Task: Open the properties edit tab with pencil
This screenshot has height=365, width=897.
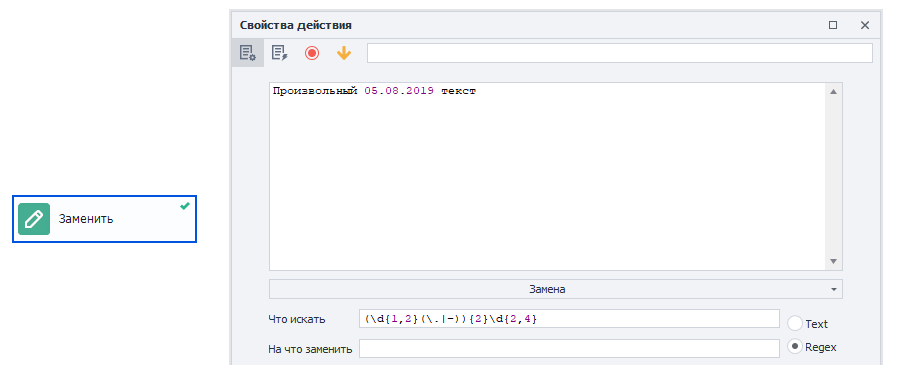Action: (280, 53)
